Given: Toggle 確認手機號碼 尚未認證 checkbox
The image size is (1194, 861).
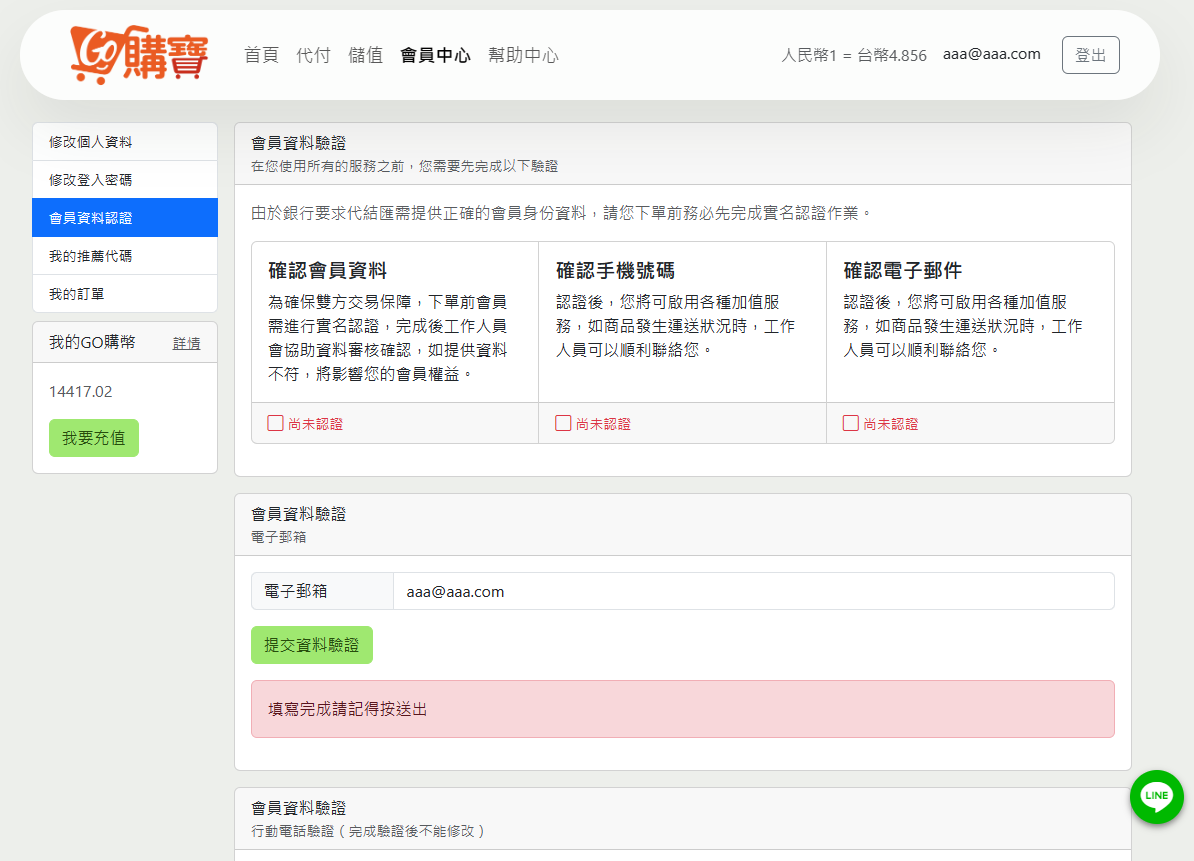Looking at the screenshot, I should 563,423.
